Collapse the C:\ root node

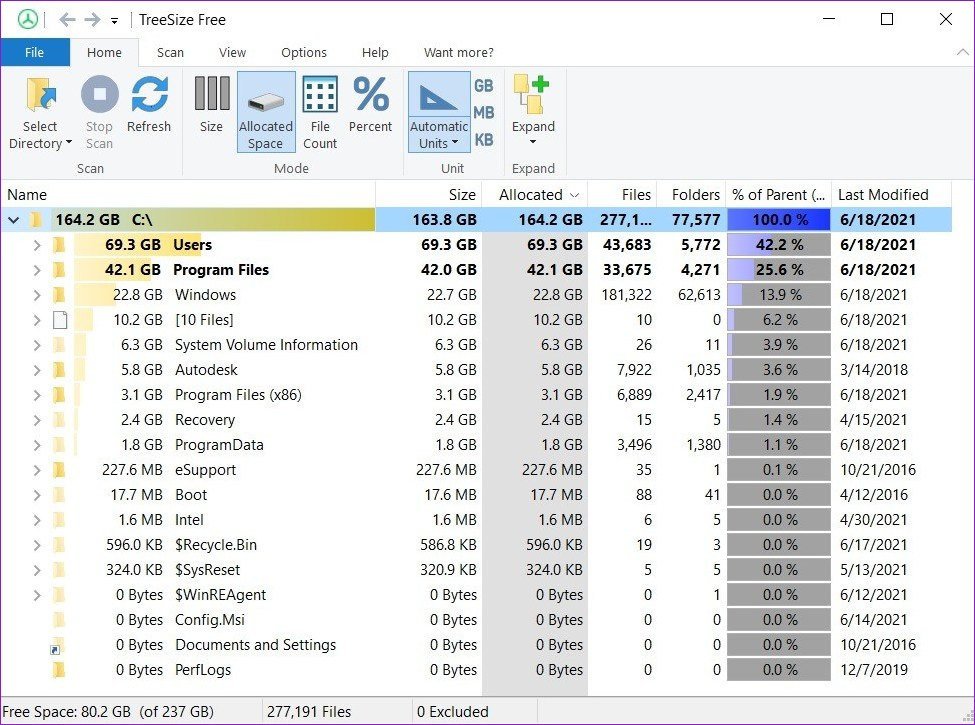[14, 219]
